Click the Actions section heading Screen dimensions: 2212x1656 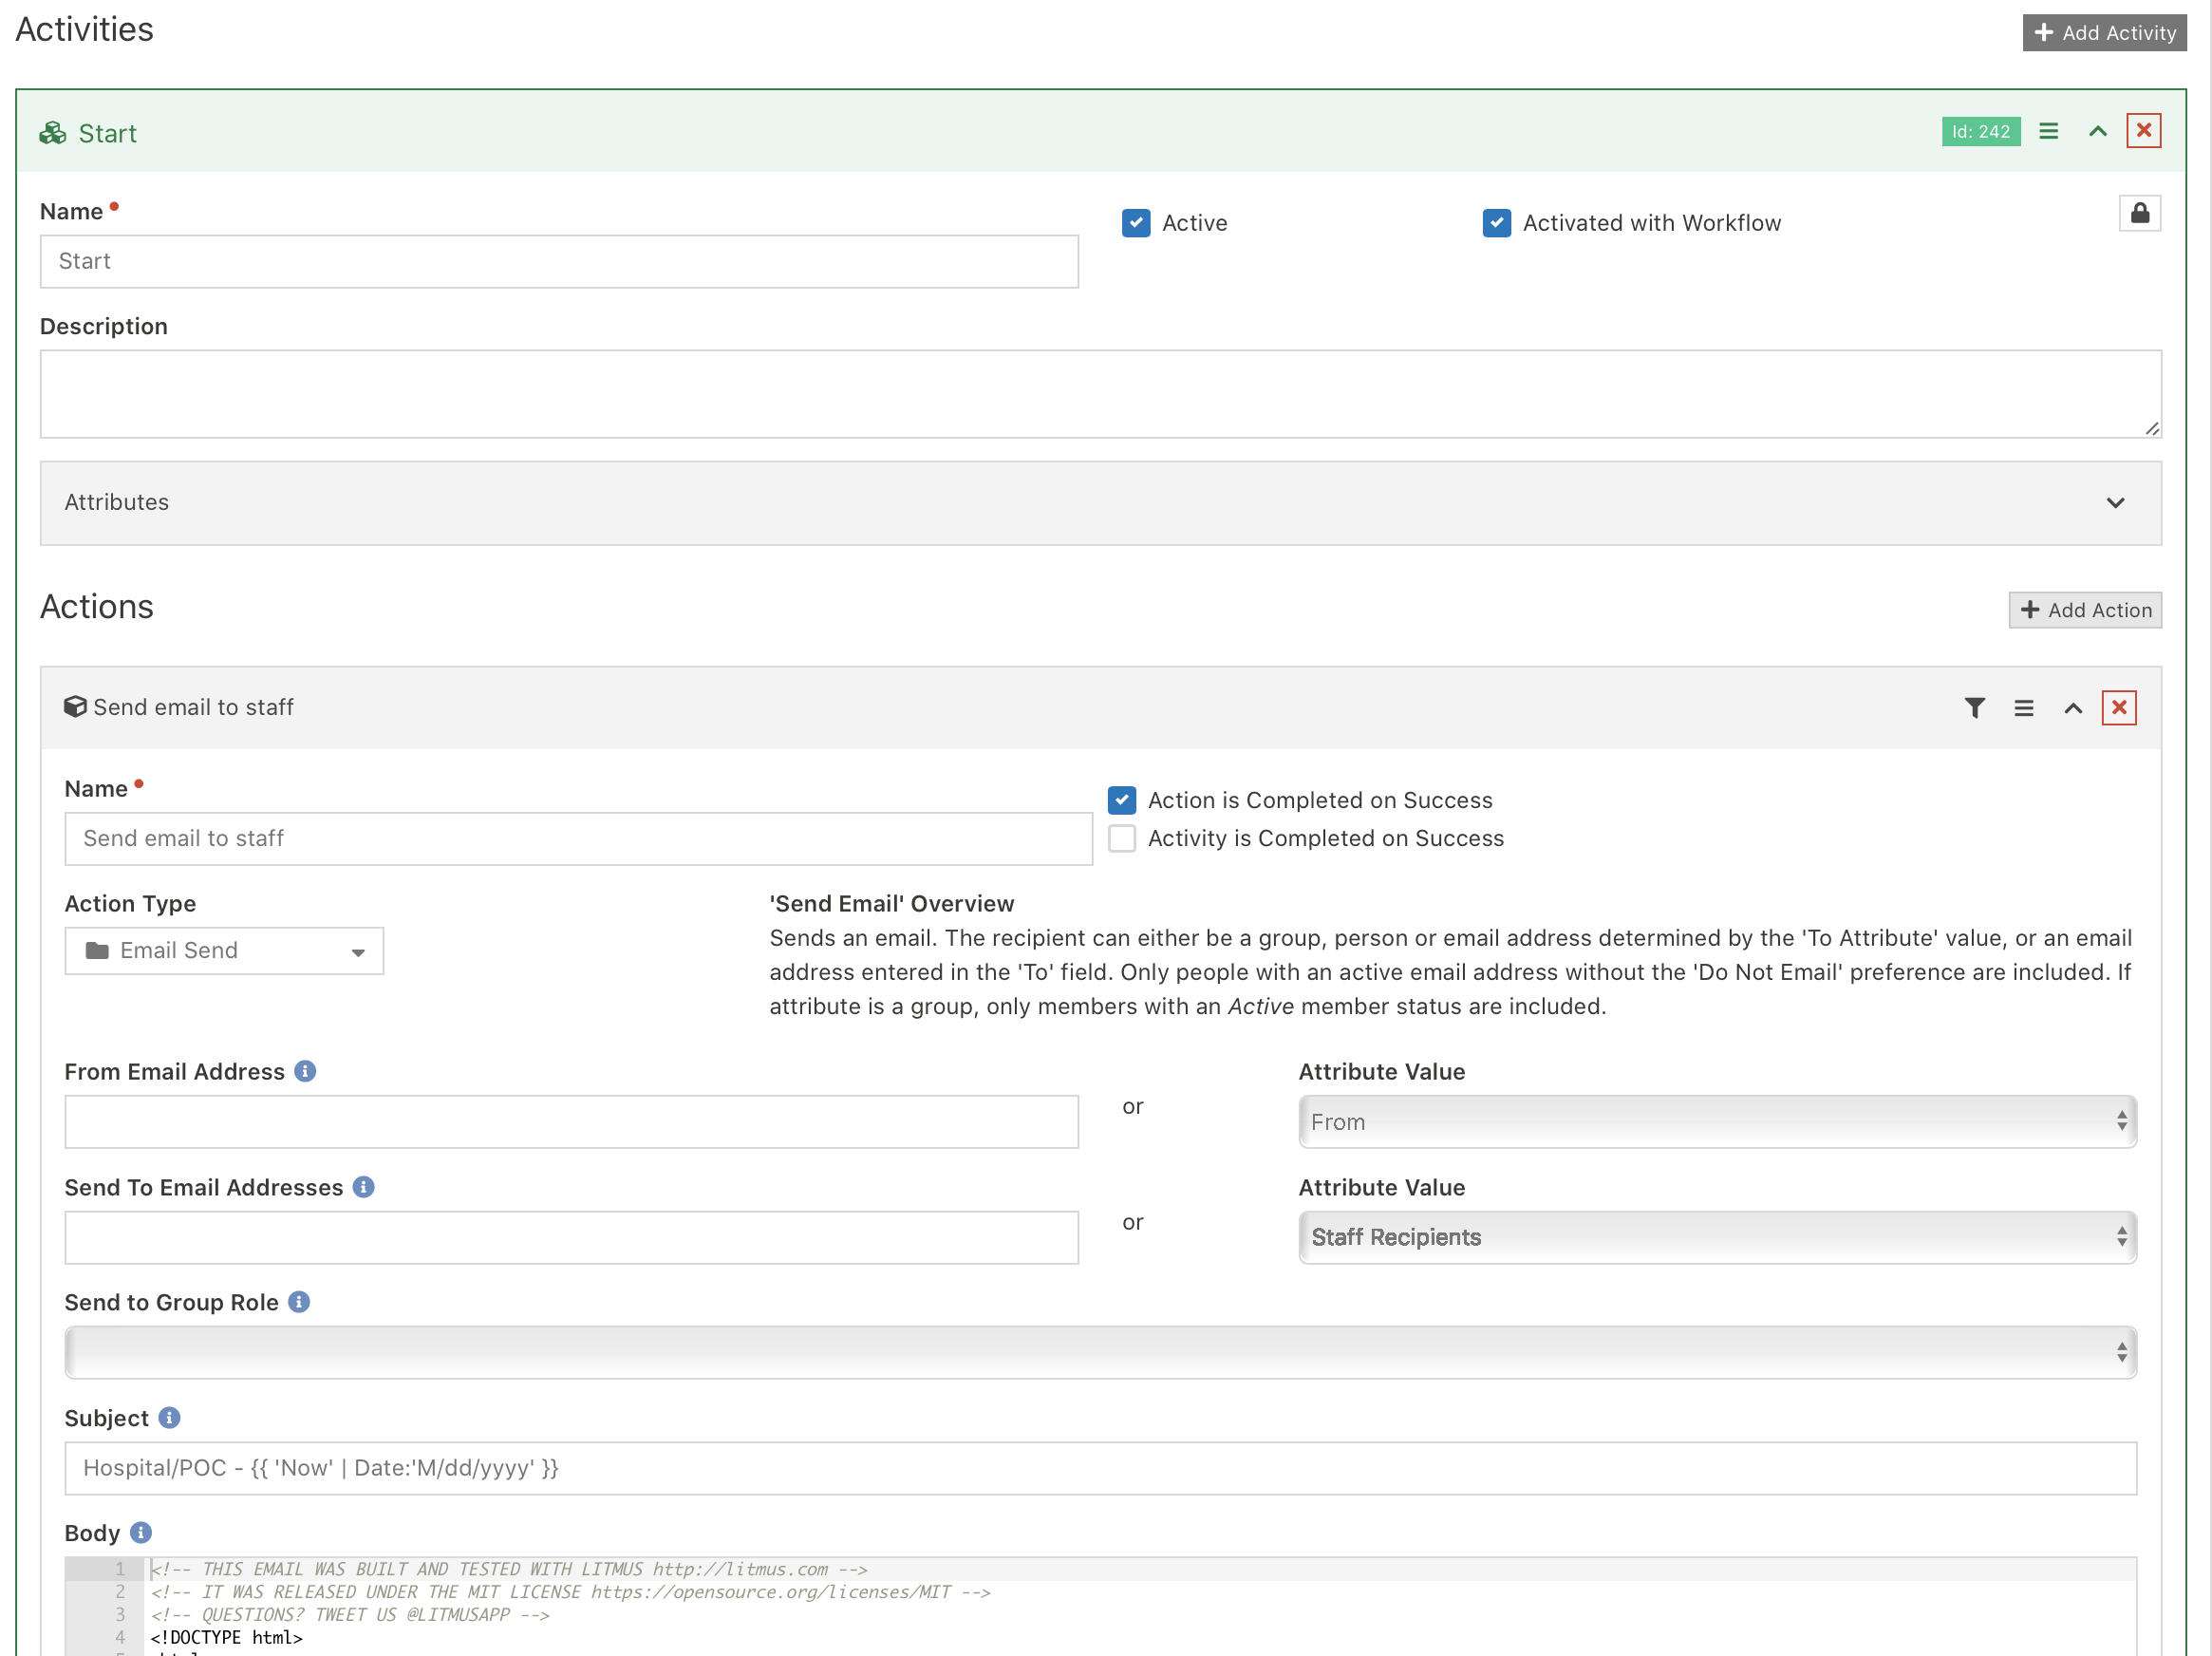[x=96, y=607]
